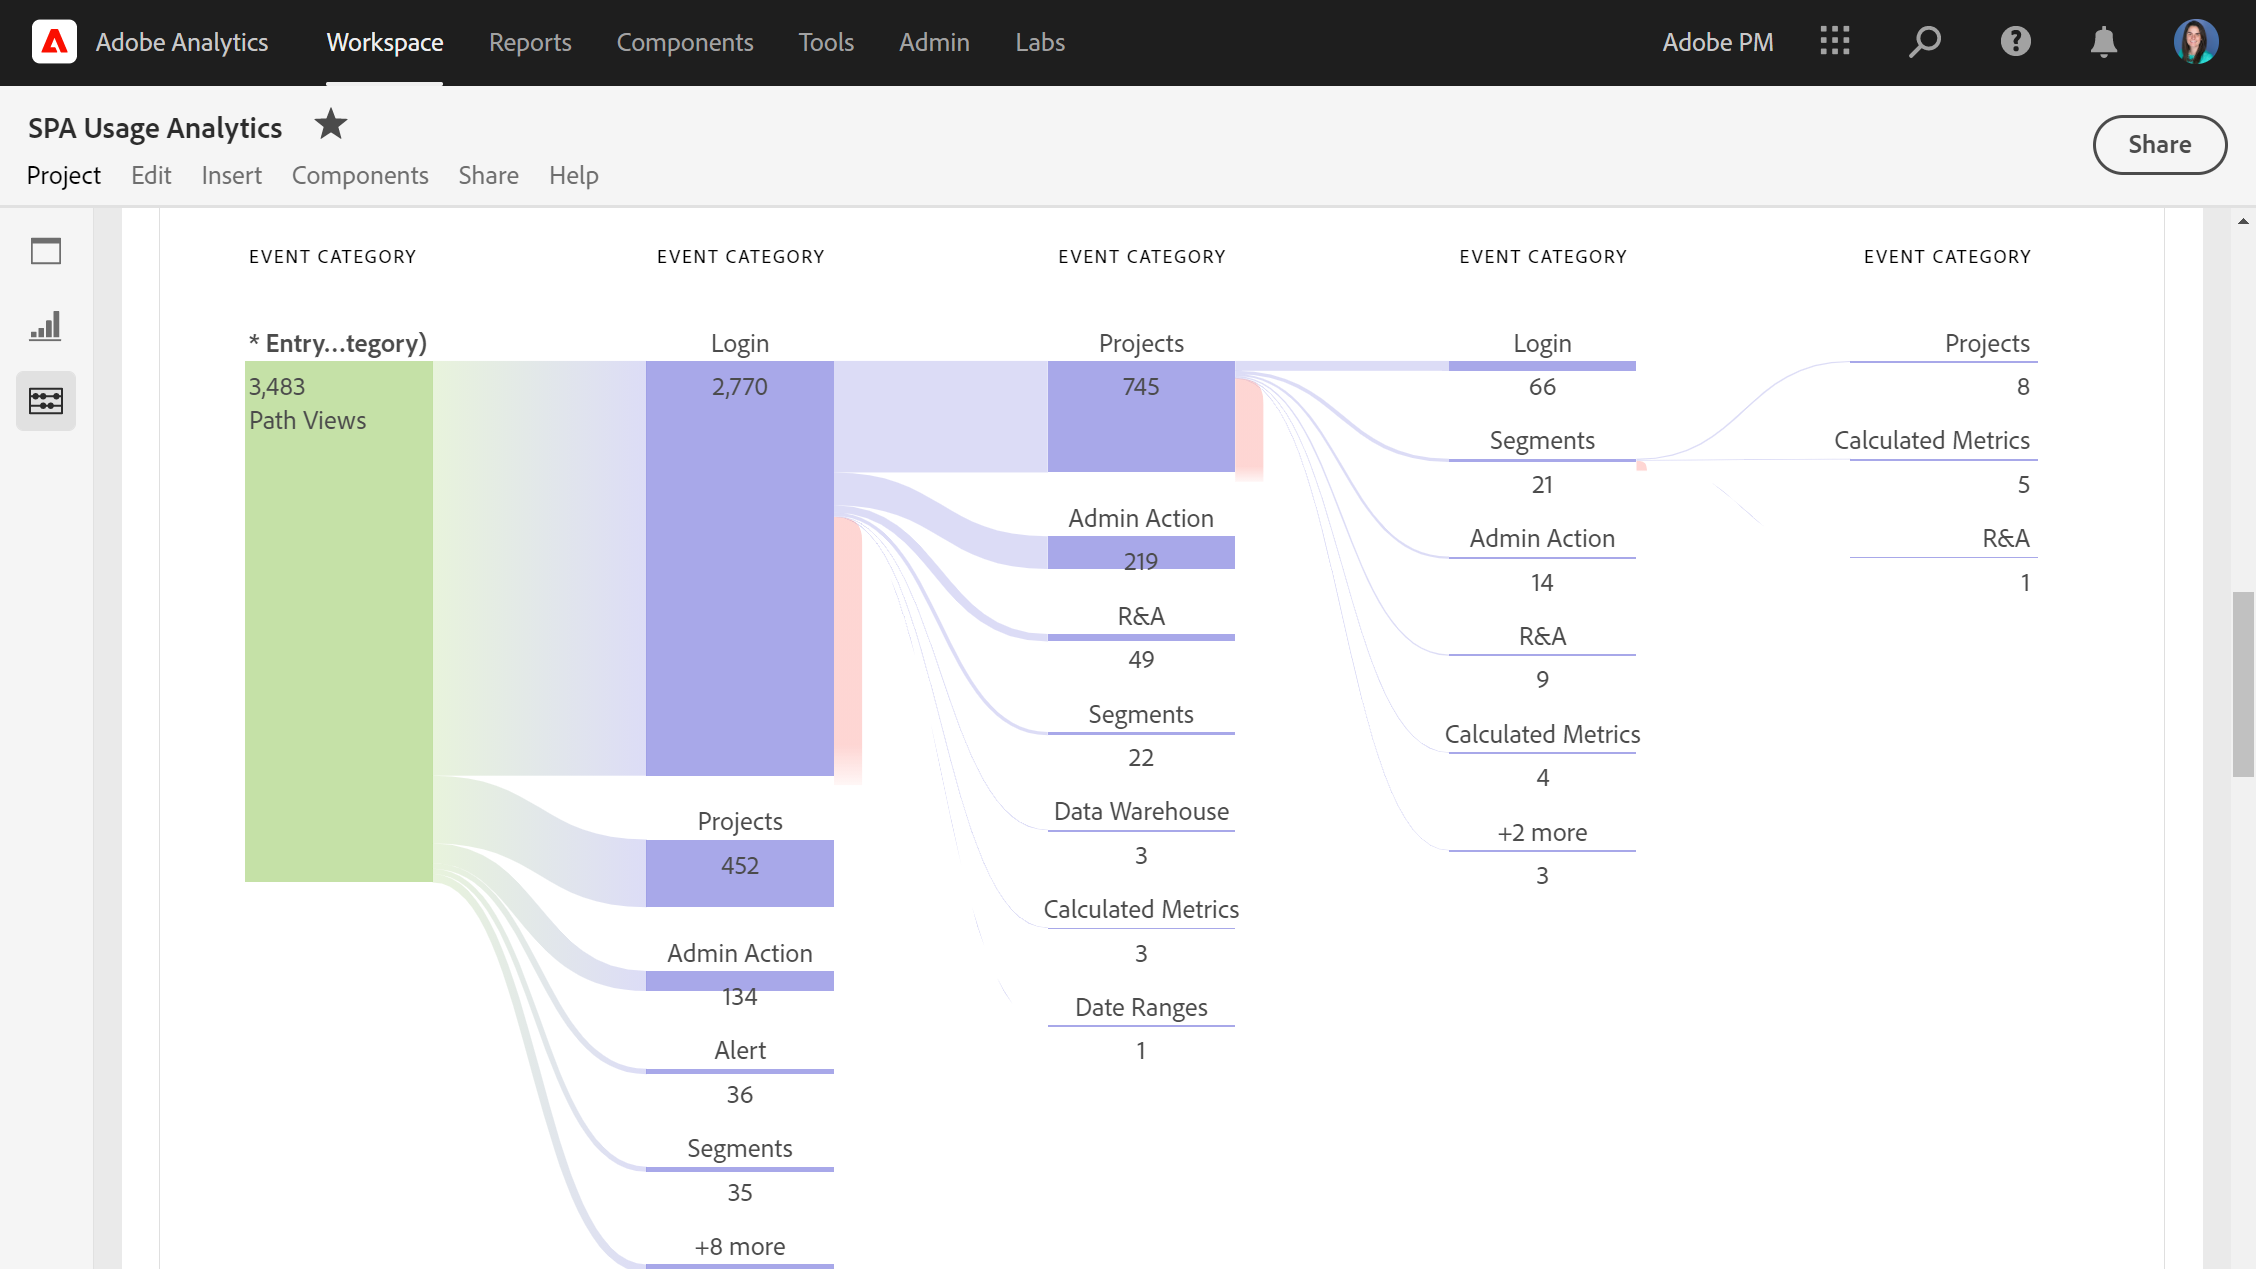
Task: Toggle the favorite star next to project title
Action: pyautogui.click(x=331, y=125)
